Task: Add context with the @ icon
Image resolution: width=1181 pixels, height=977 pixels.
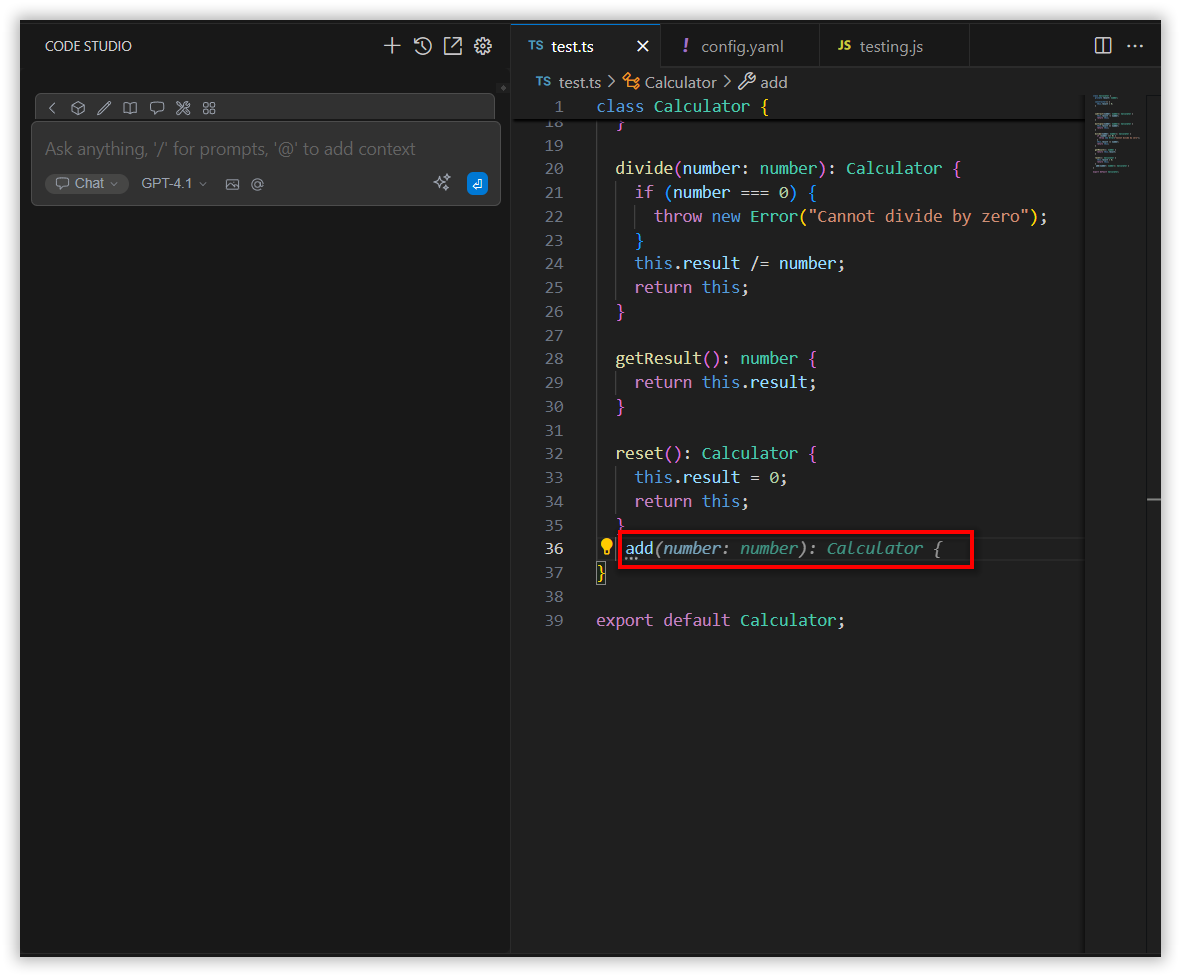Action: tap(258, 184)
